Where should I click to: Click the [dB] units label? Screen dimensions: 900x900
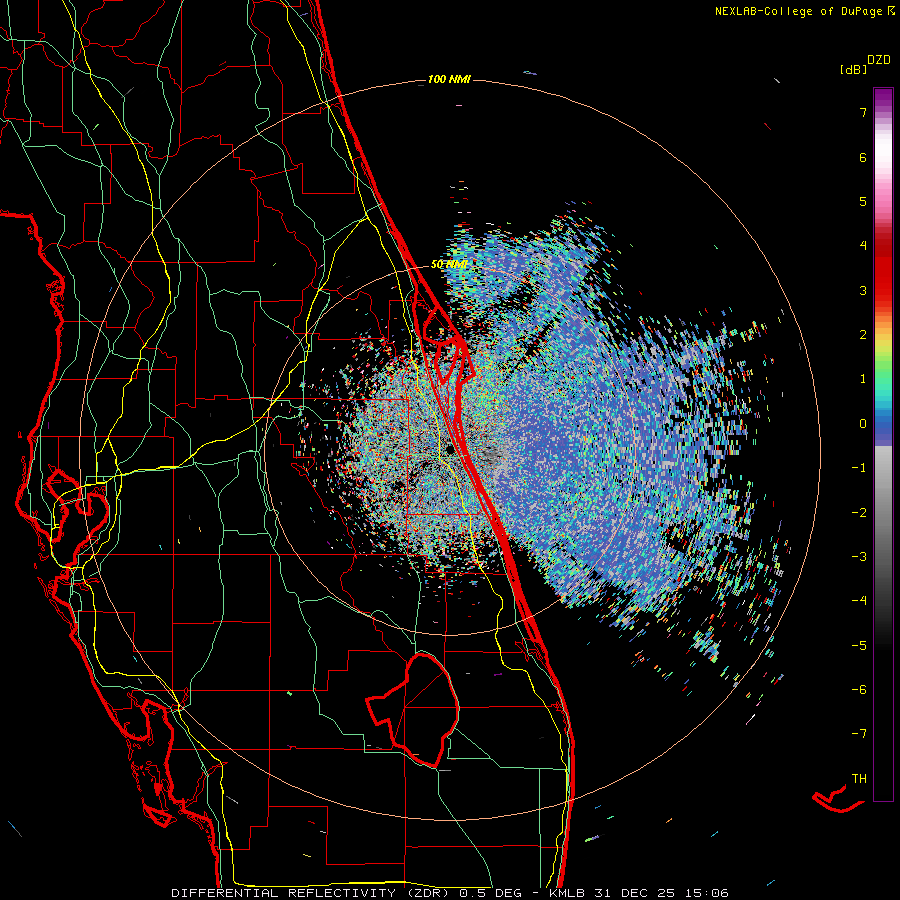click(853, 69)
